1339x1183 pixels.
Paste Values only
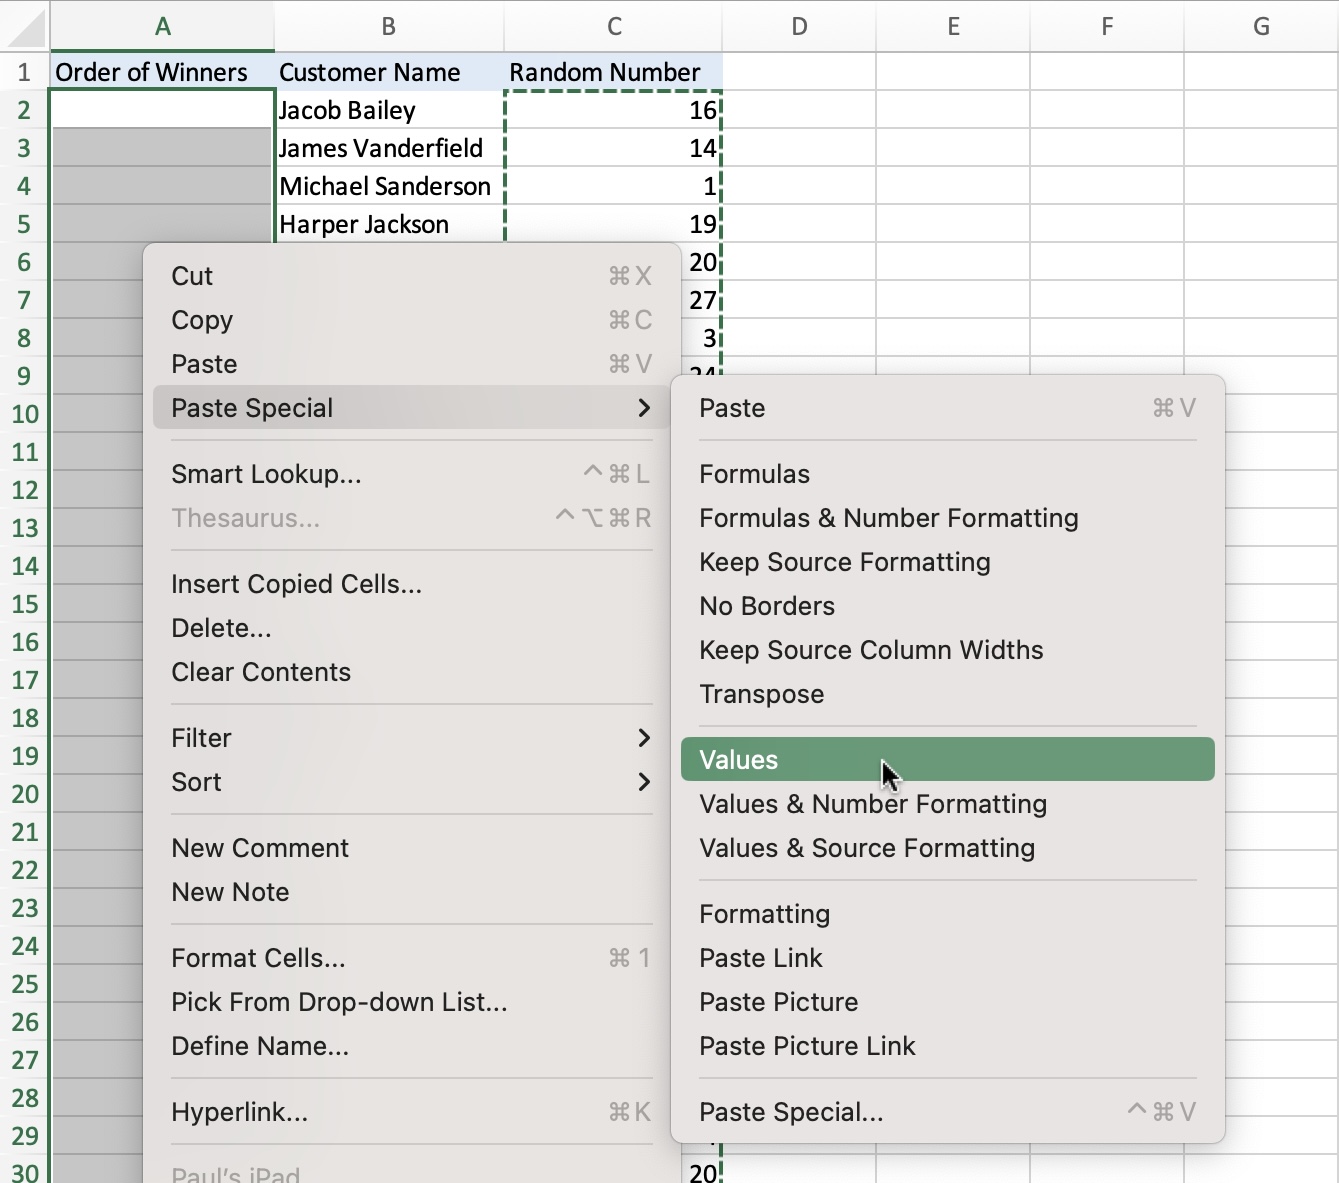point(948,760)
